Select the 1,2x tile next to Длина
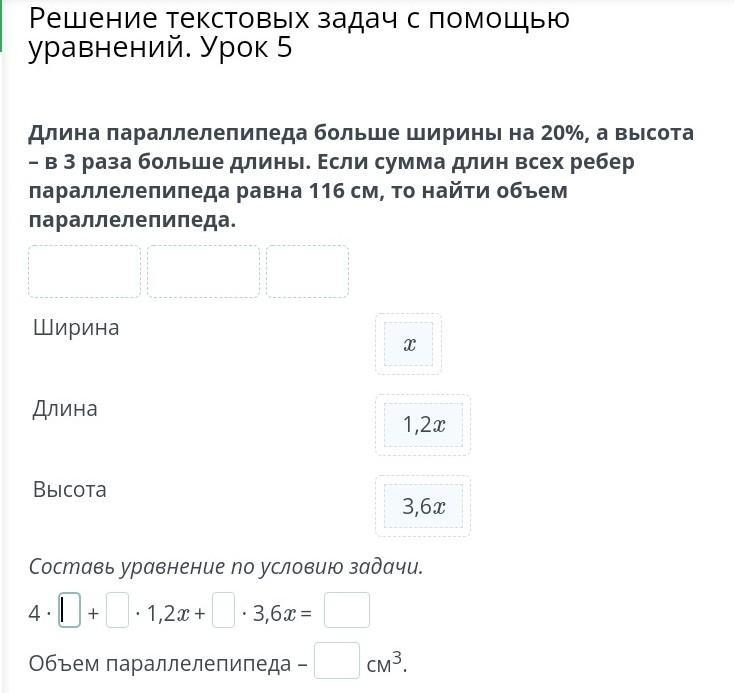The height and width of the screenshot is (693, 735). (423, 425)
